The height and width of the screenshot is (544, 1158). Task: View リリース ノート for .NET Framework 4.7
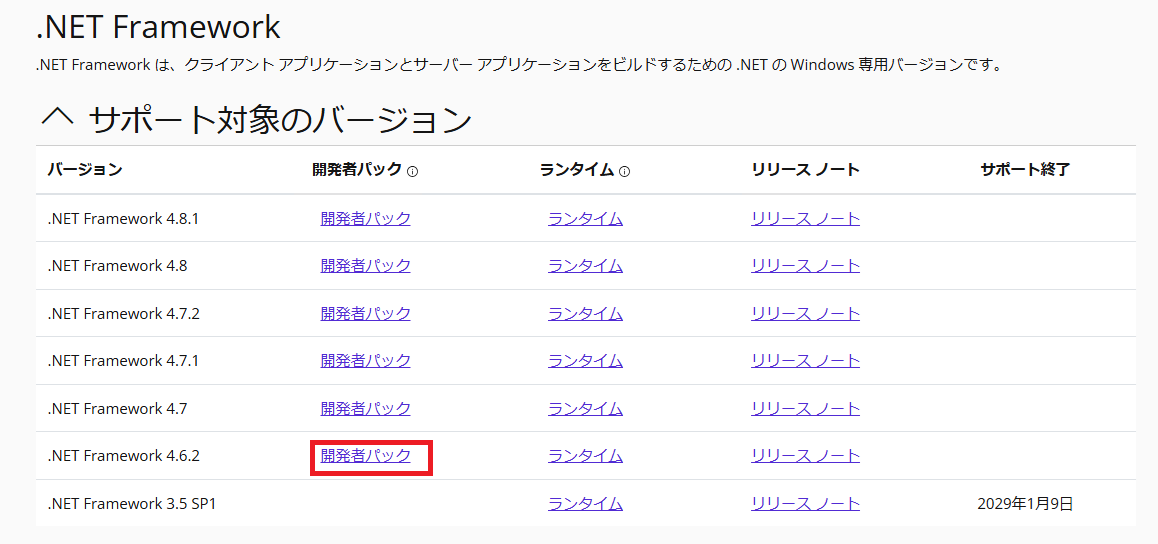point(805,408)
